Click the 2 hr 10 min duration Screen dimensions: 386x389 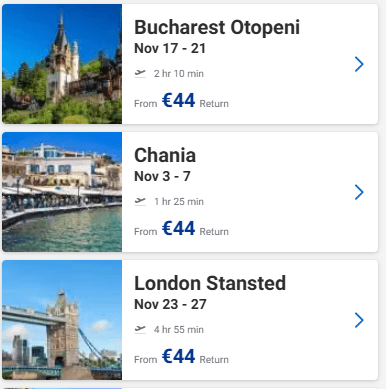point(179,73)
